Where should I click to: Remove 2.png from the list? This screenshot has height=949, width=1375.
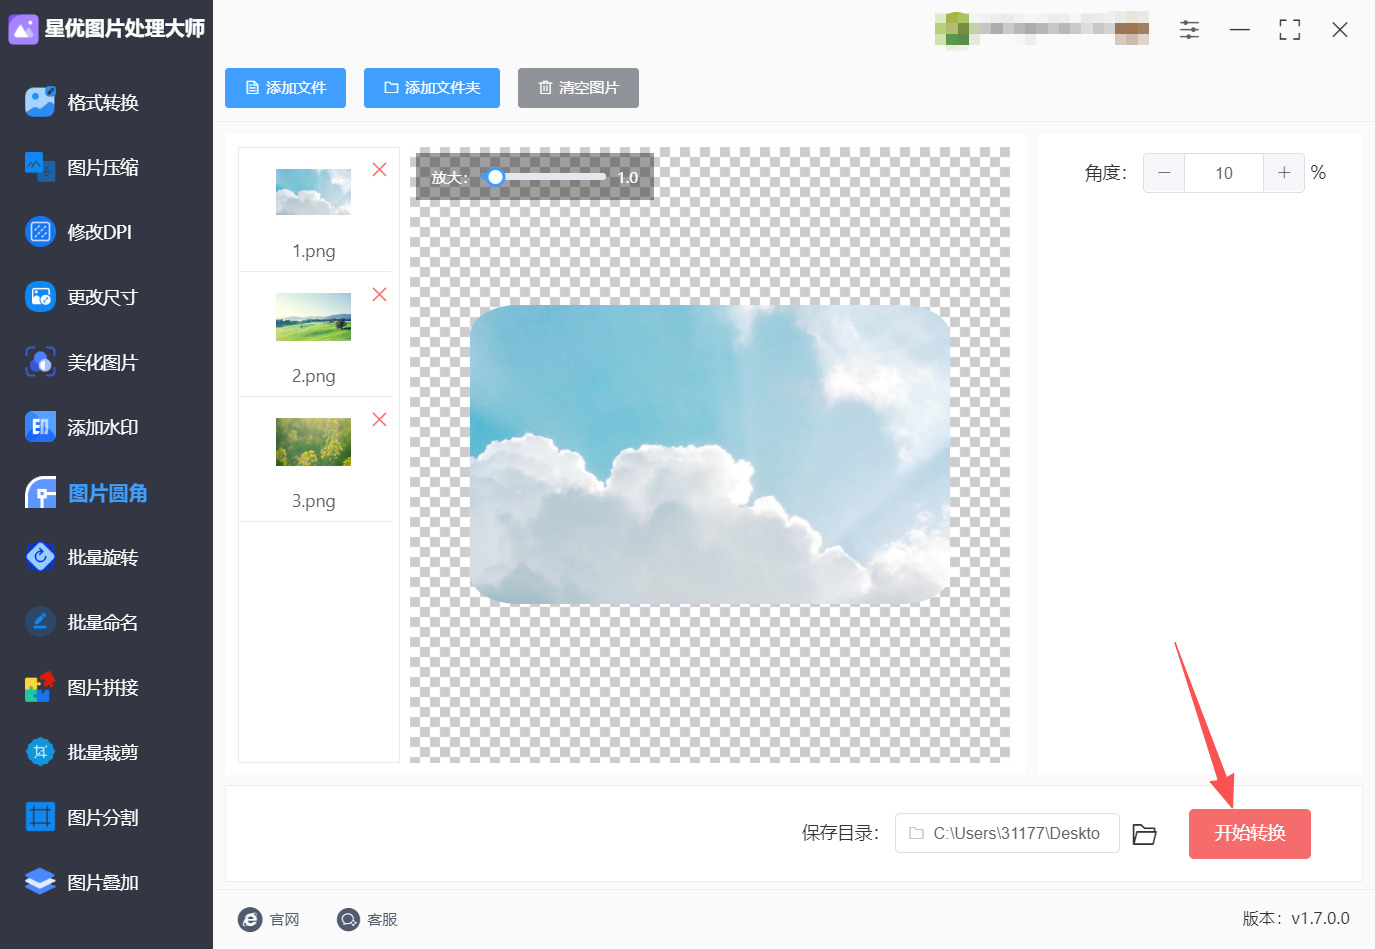click(380, 295)
